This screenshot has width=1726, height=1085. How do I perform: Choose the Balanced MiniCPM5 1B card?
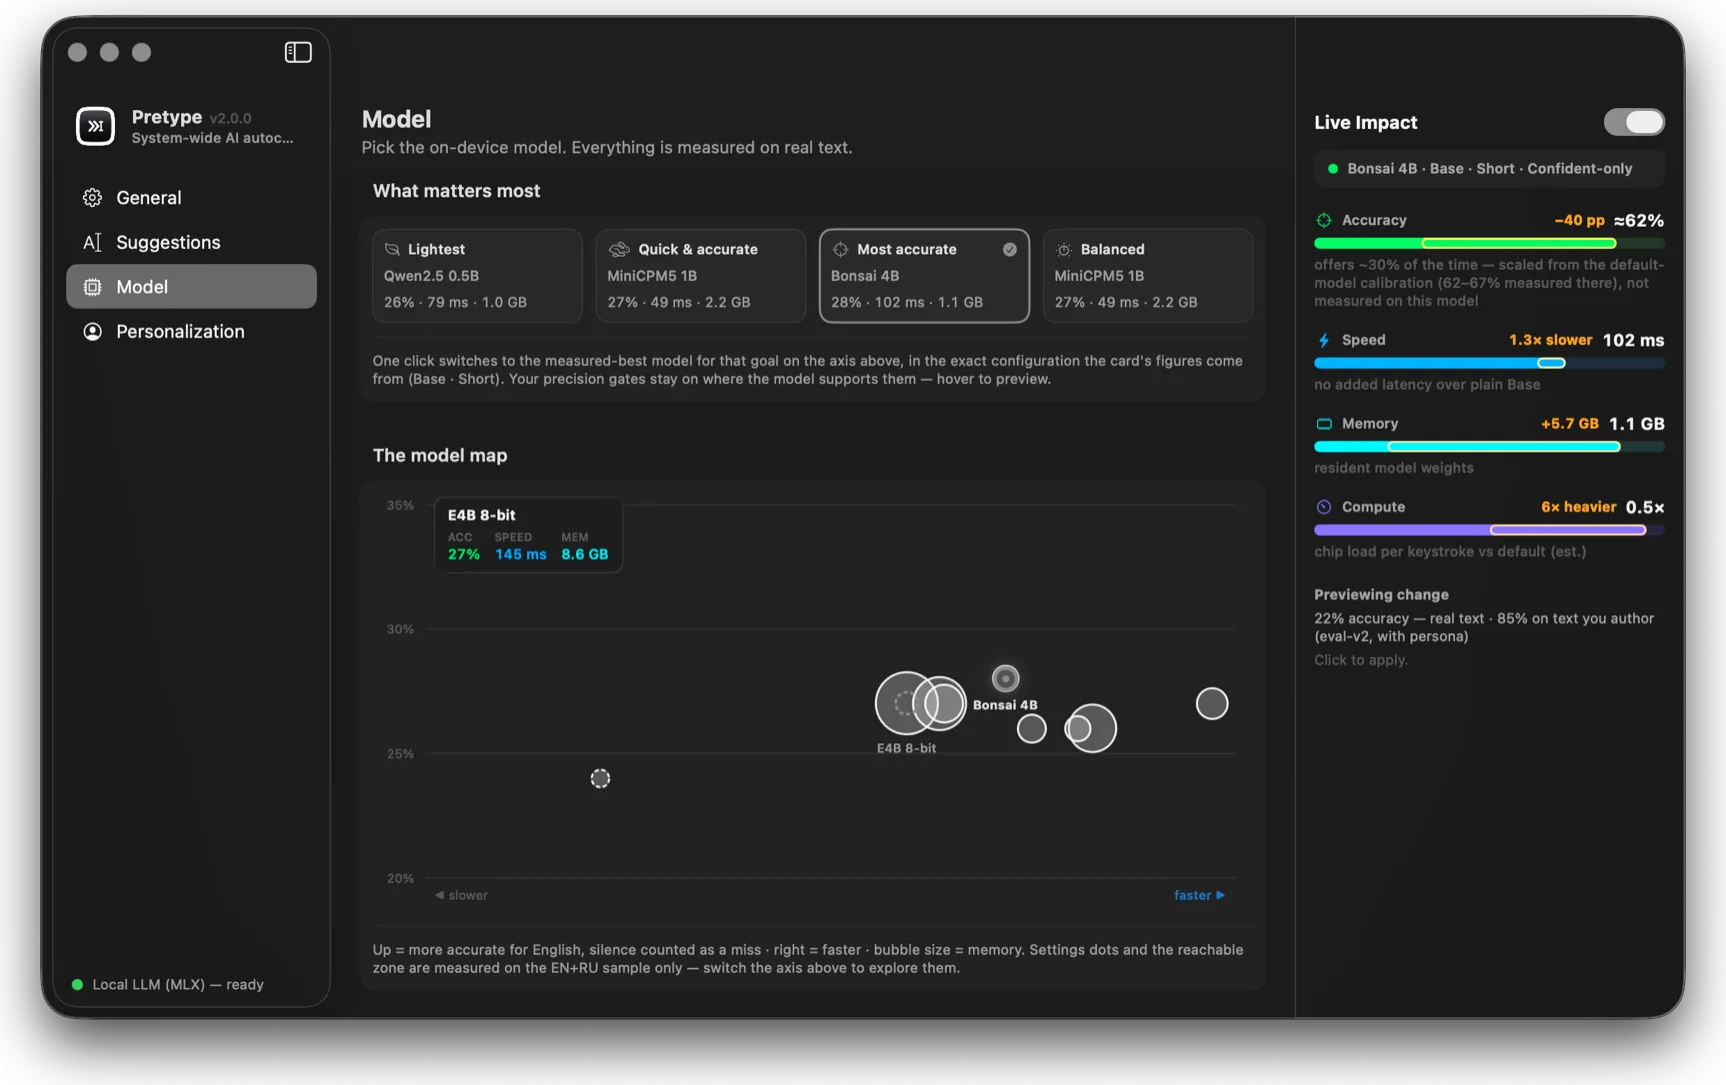[1148, 276]
